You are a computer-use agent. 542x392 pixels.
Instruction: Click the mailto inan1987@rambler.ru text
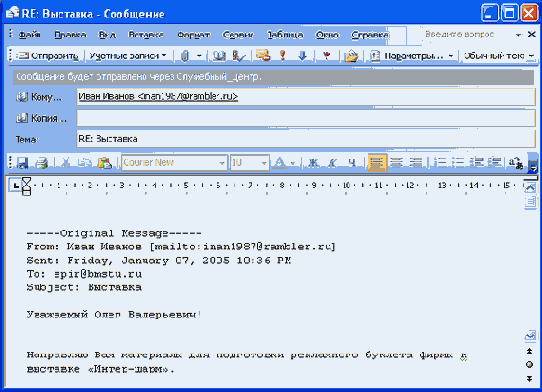(242, 246)
